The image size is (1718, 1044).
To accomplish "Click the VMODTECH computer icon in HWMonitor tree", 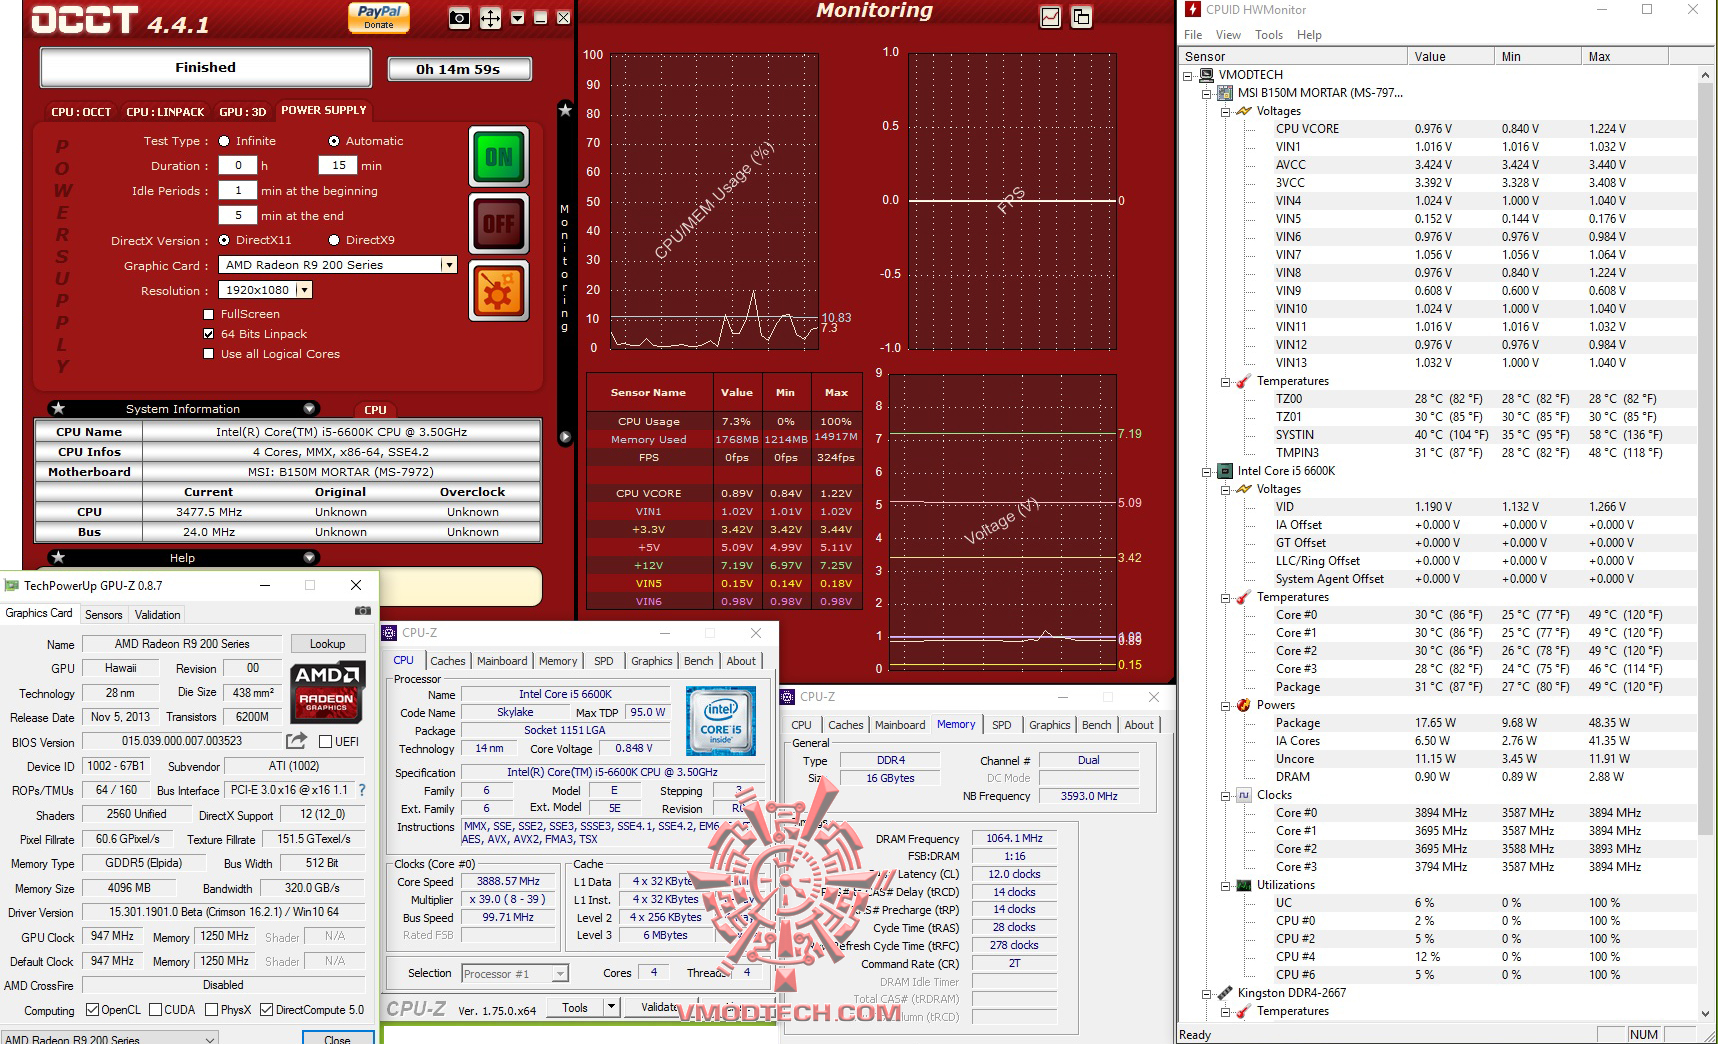I will 1207,75.
